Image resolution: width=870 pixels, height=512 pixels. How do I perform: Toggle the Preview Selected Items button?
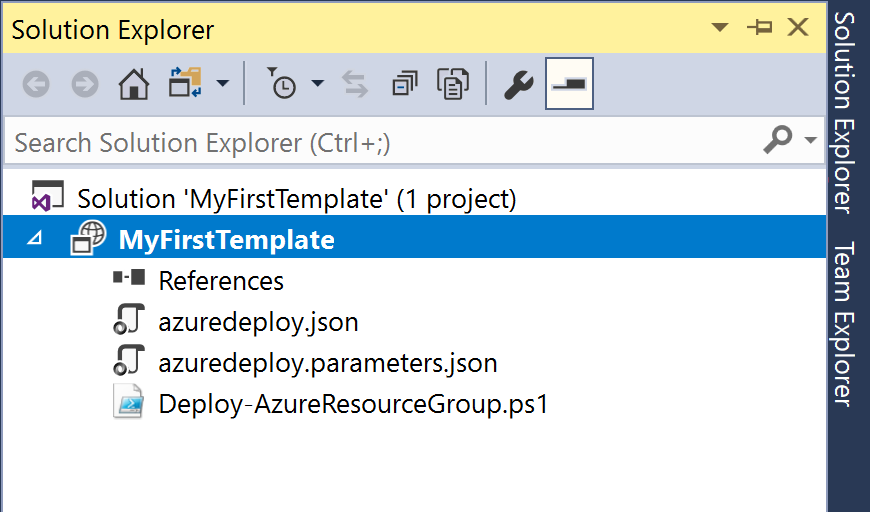pos(569,84)
